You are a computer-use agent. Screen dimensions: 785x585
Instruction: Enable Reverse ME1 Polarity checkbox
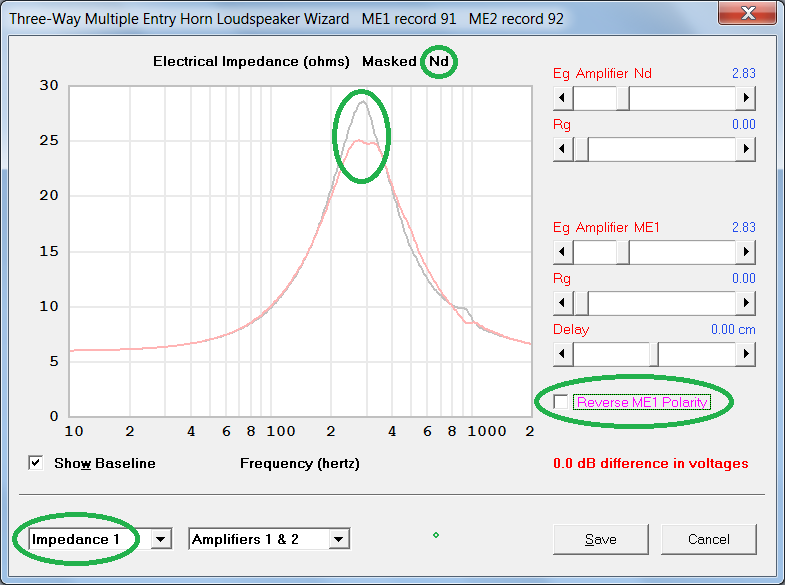coord(561,402)
